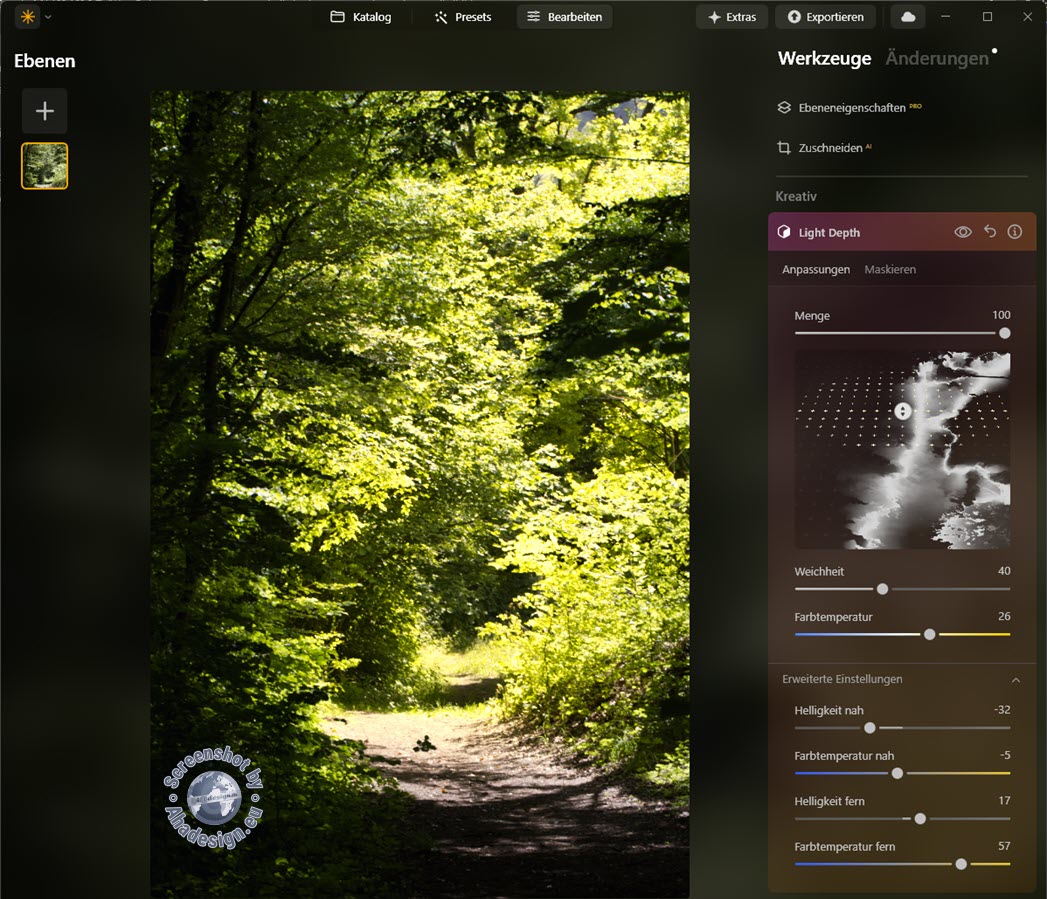1047x899 pixels.
Task: Collapse the Erweiterte Einstellungen section
Action: coord(1016,679)
